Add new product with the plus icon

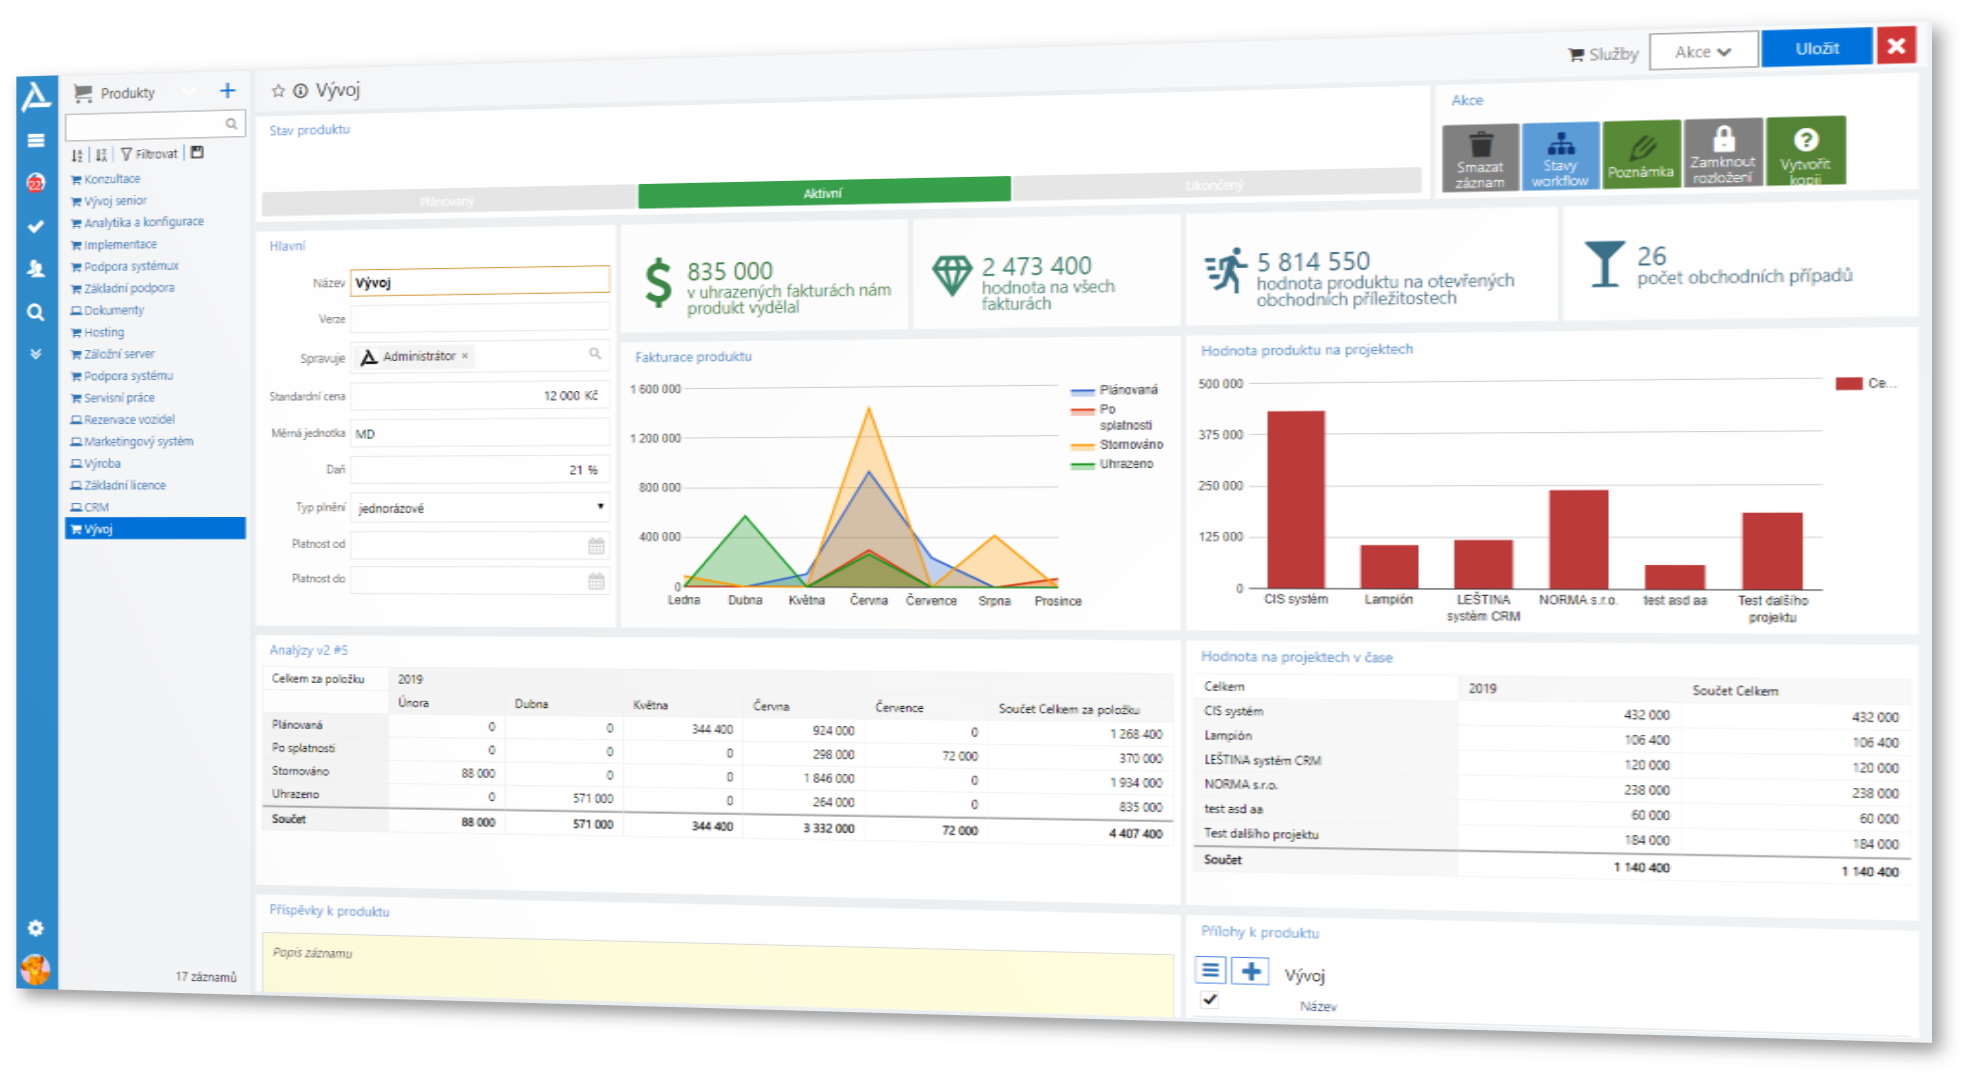coord(228,91)
